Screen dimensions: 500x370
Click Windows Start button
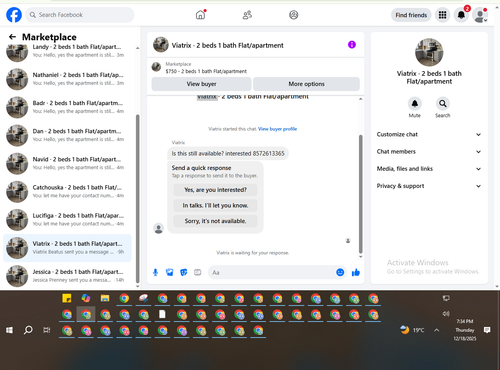pos(9,330)
